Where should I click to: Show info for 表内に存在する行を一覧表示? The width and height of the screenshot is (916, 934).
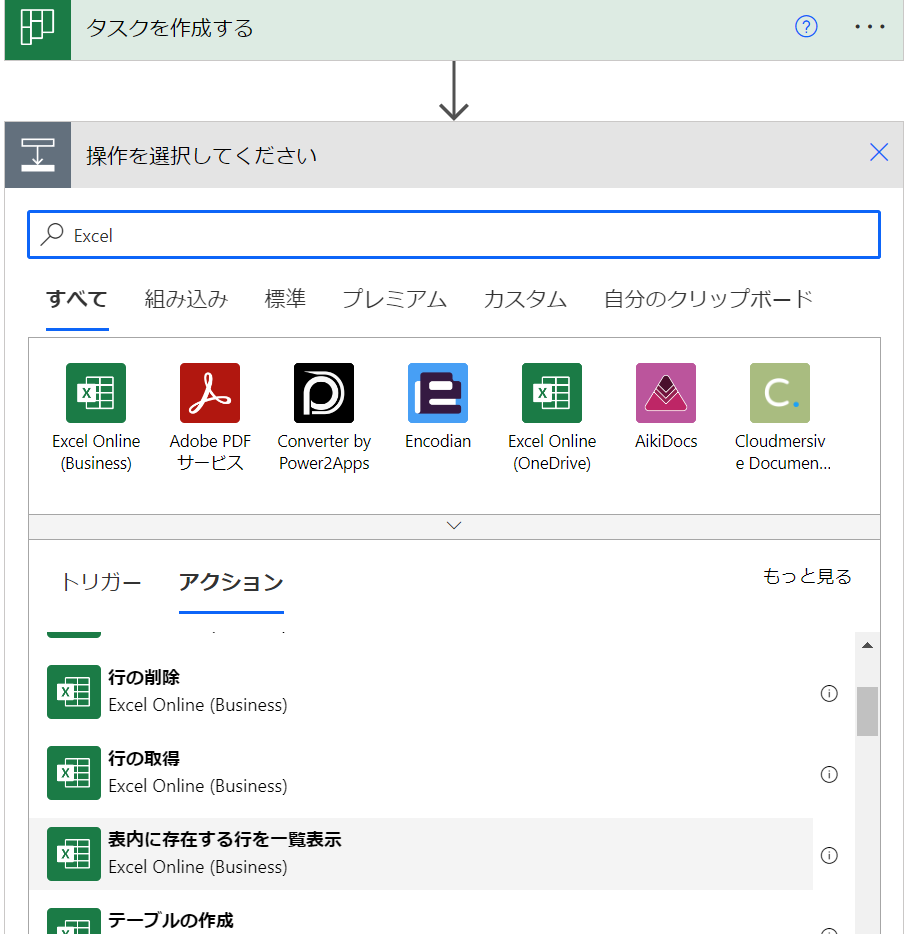(x=829, y=855)
